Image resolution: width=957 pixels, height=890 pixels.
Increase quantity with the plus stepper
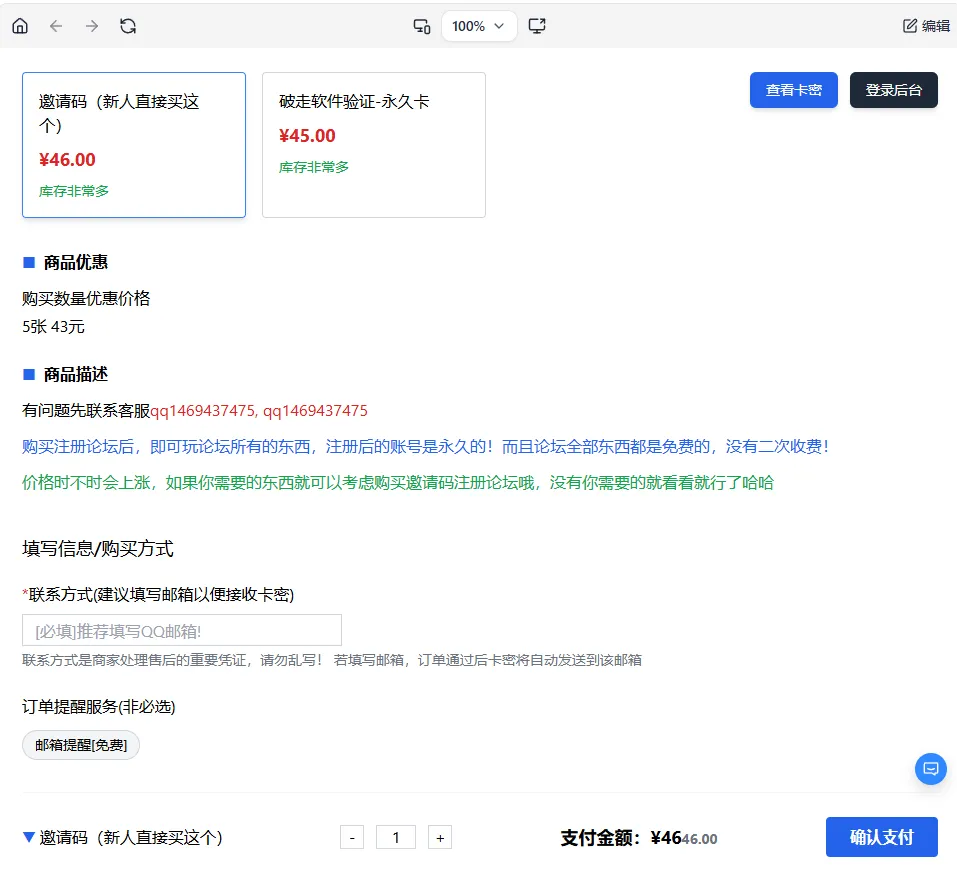click(x=440, y=837)
